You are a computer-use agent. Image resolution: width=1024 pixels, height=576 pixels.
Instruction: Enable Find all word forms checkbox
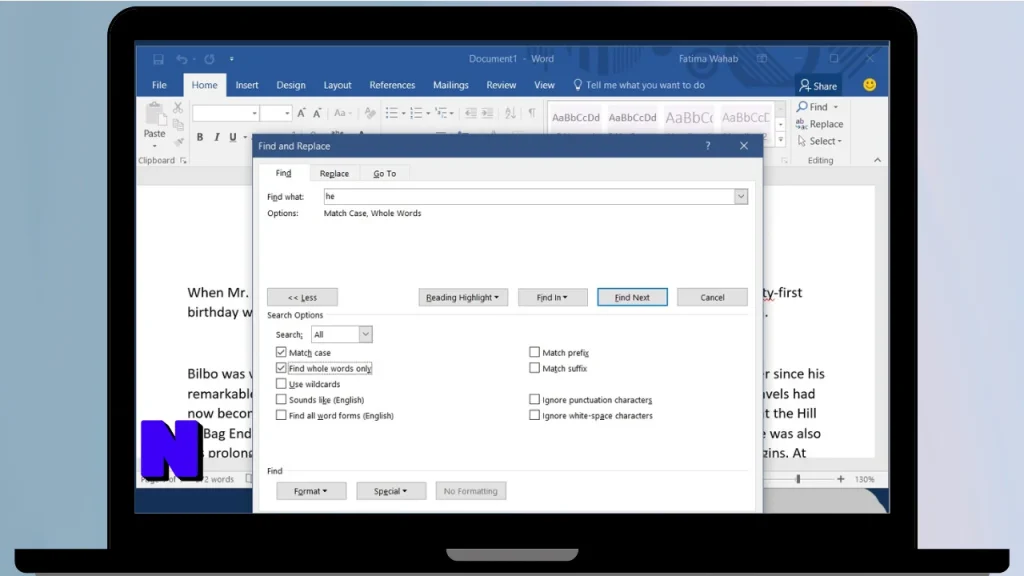pos(281,415)
